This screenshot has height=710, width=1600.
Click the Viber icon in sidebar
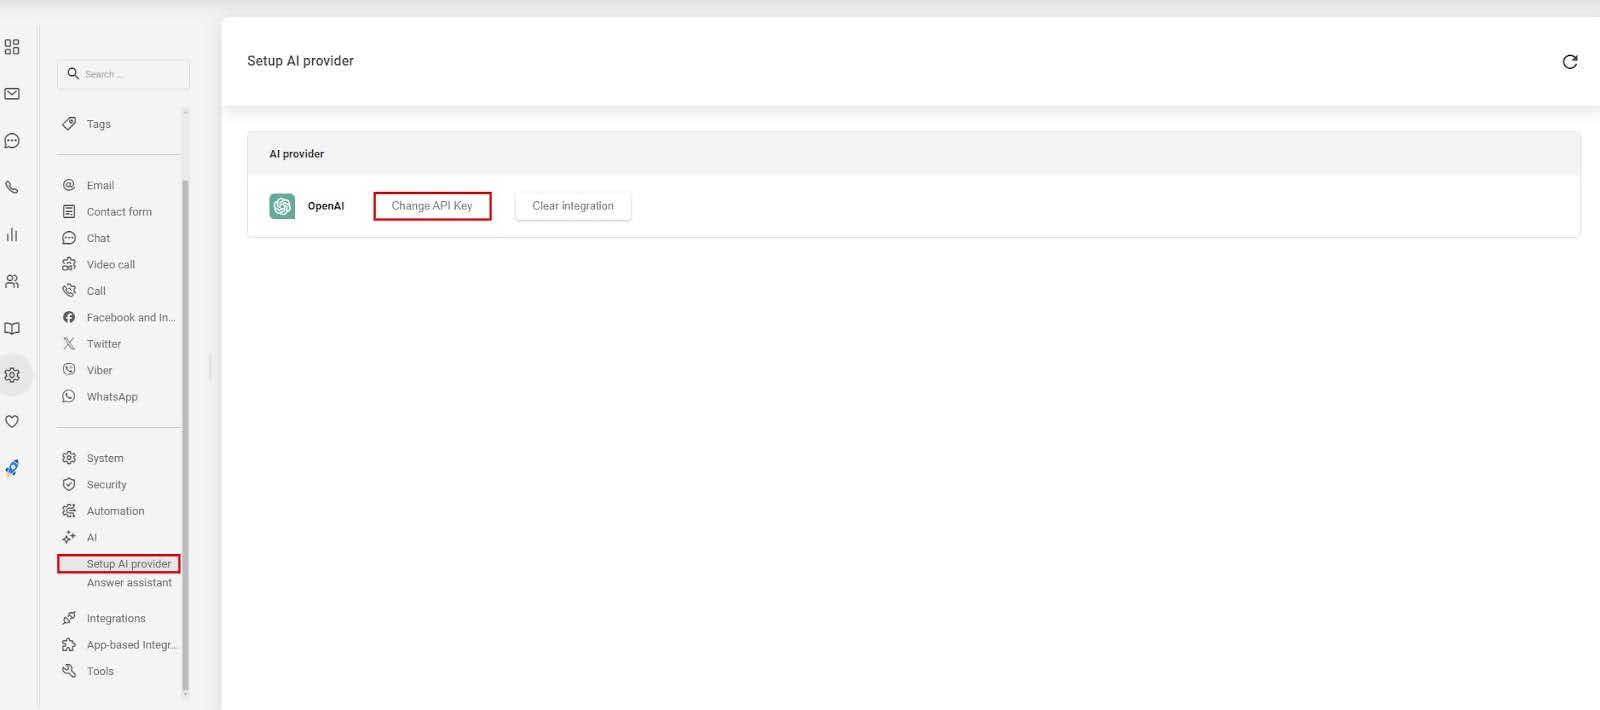[69, 370]
